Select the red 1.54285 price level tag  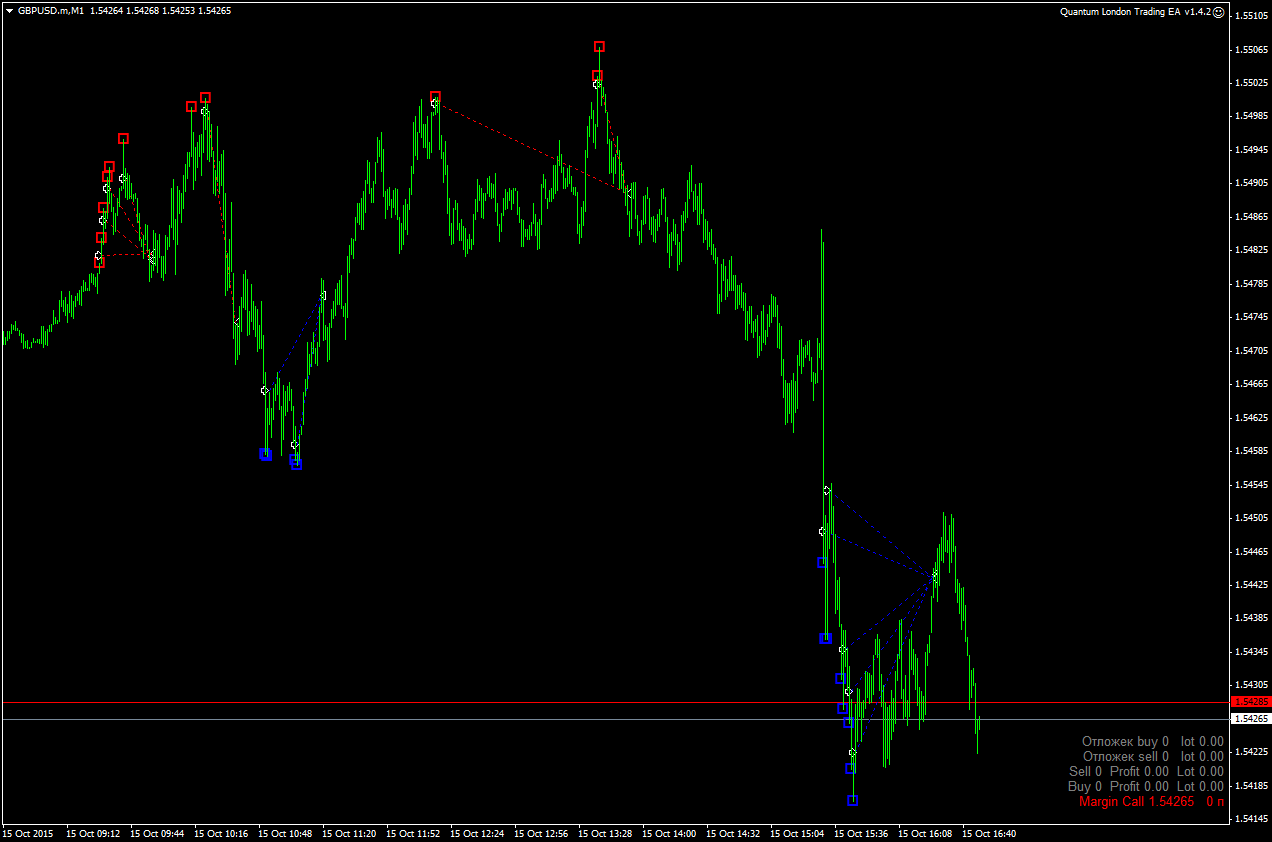(1251, 702)
